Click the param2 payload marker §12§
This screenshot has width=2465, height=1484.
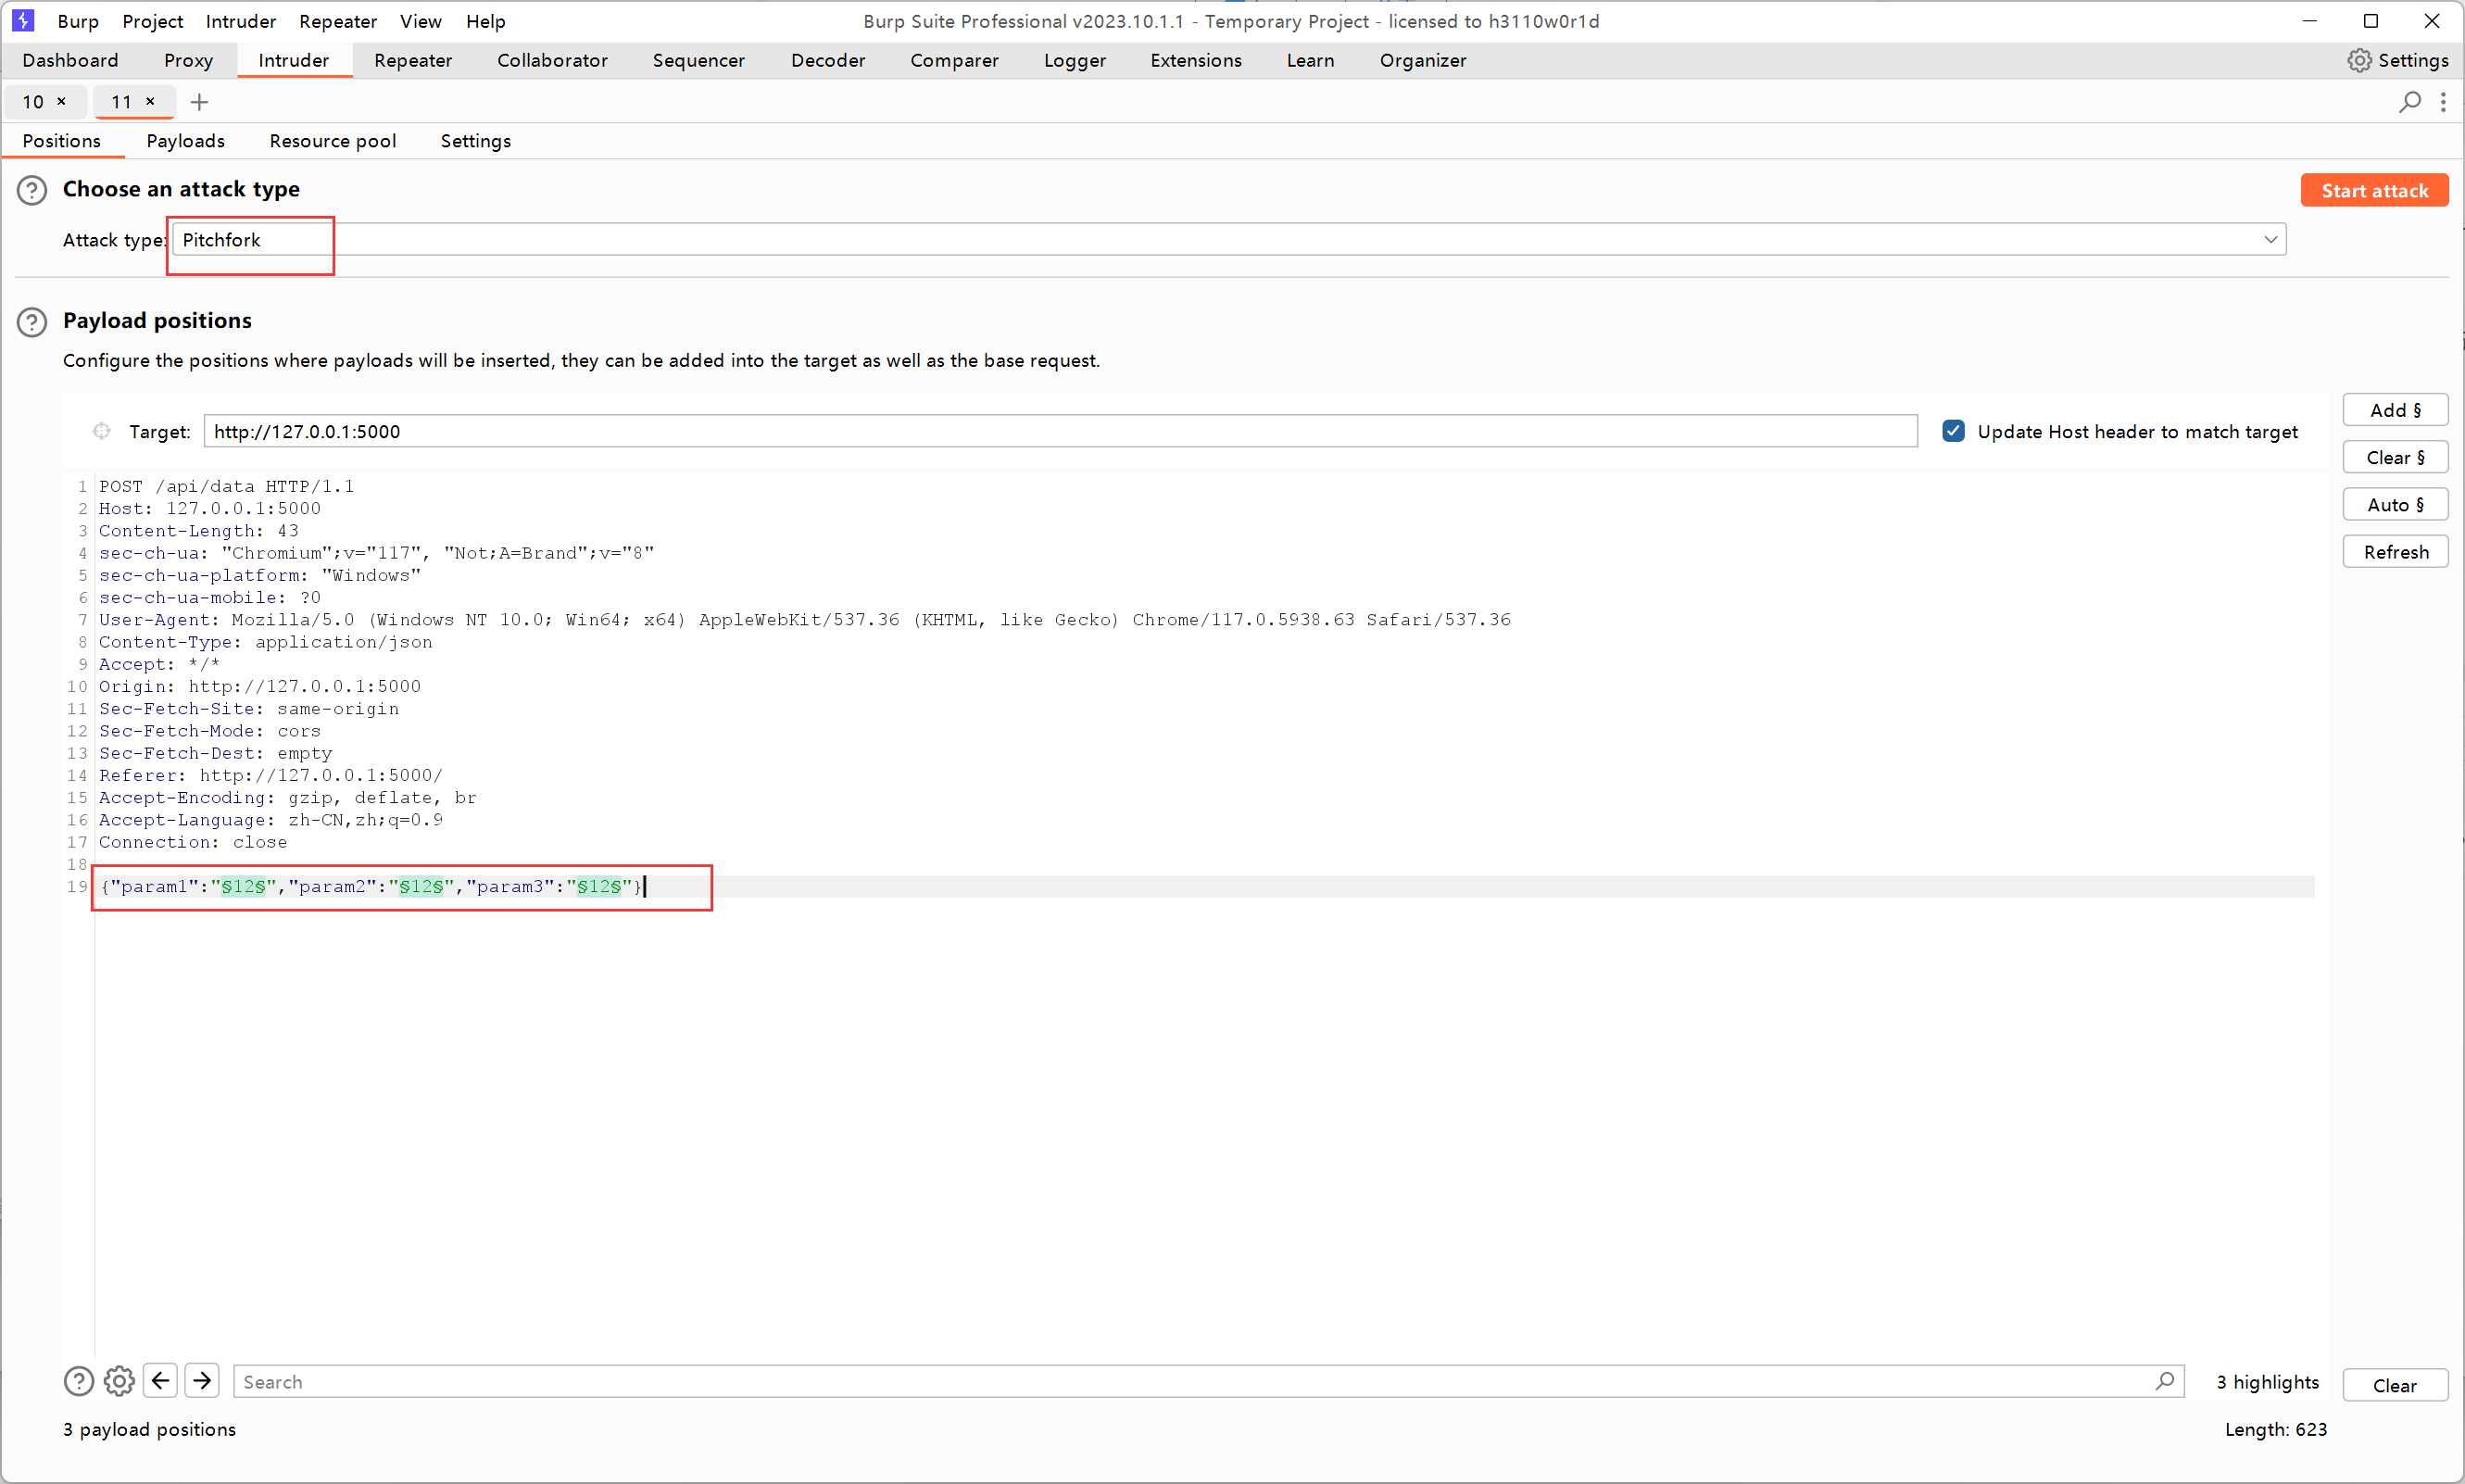pos(421,886)
